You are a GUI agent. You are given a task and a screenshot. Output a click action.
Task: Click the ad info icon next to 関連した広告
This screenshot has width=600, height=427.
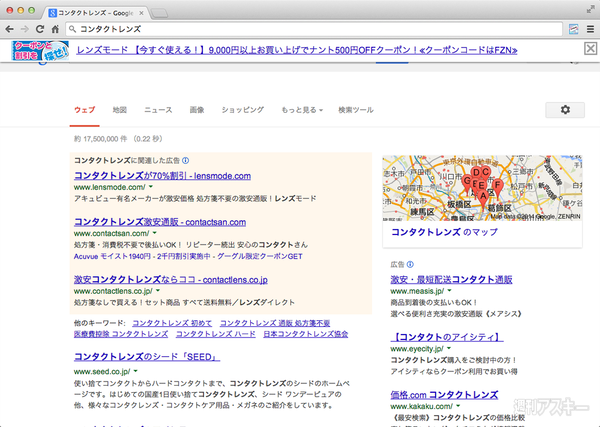pyautogui.click(x=186, y=160)
